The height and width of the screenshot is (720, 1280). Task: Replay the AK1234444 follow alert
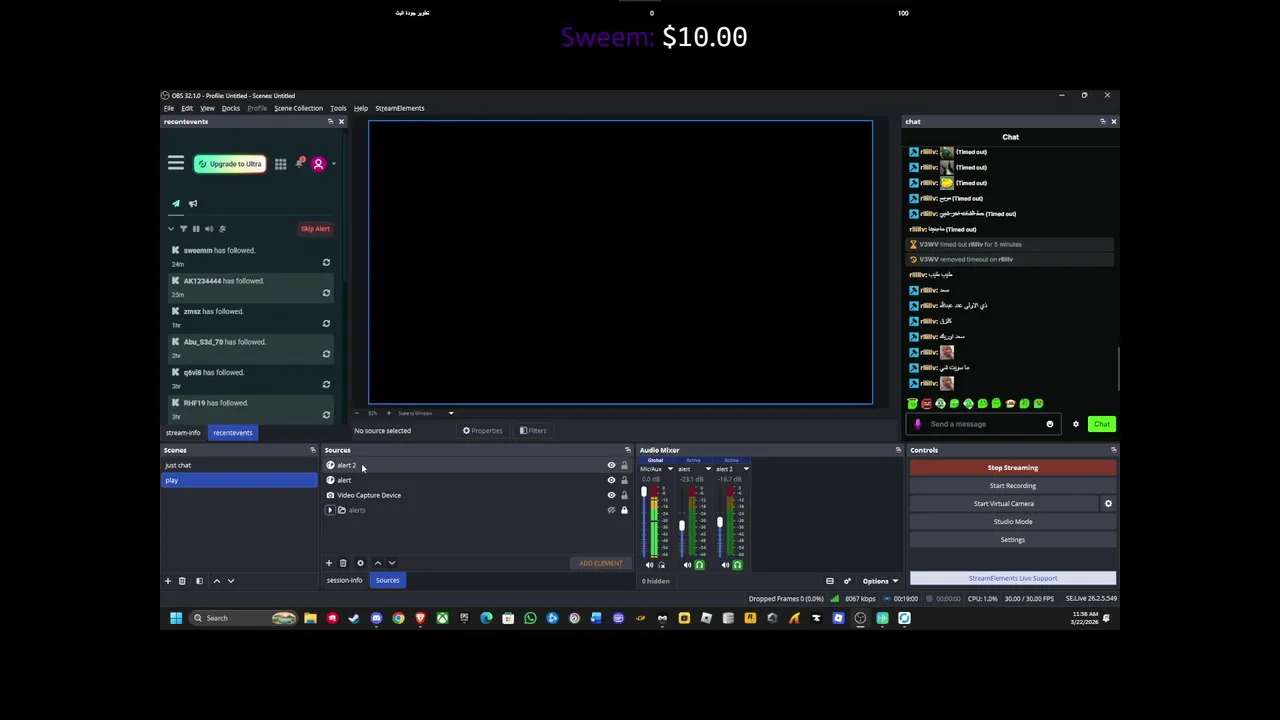[x=326, y=293]
